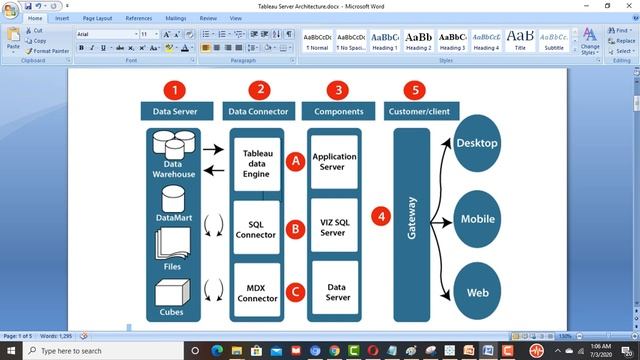Click the text highlight color button
This screenshot has width=640, height=360.
click(x=168, y=48)
